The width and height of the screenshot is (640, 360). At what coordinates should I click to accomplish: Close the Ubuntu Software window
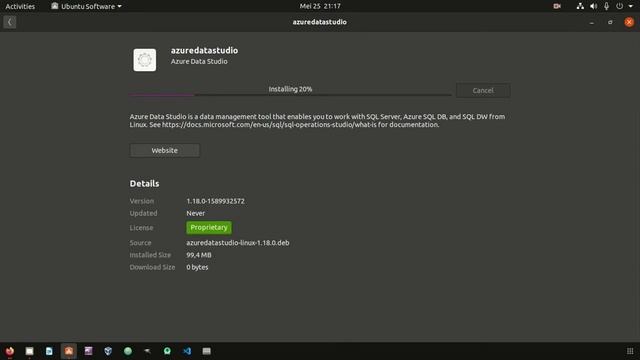pyautogui.click(x=629, y=22)
